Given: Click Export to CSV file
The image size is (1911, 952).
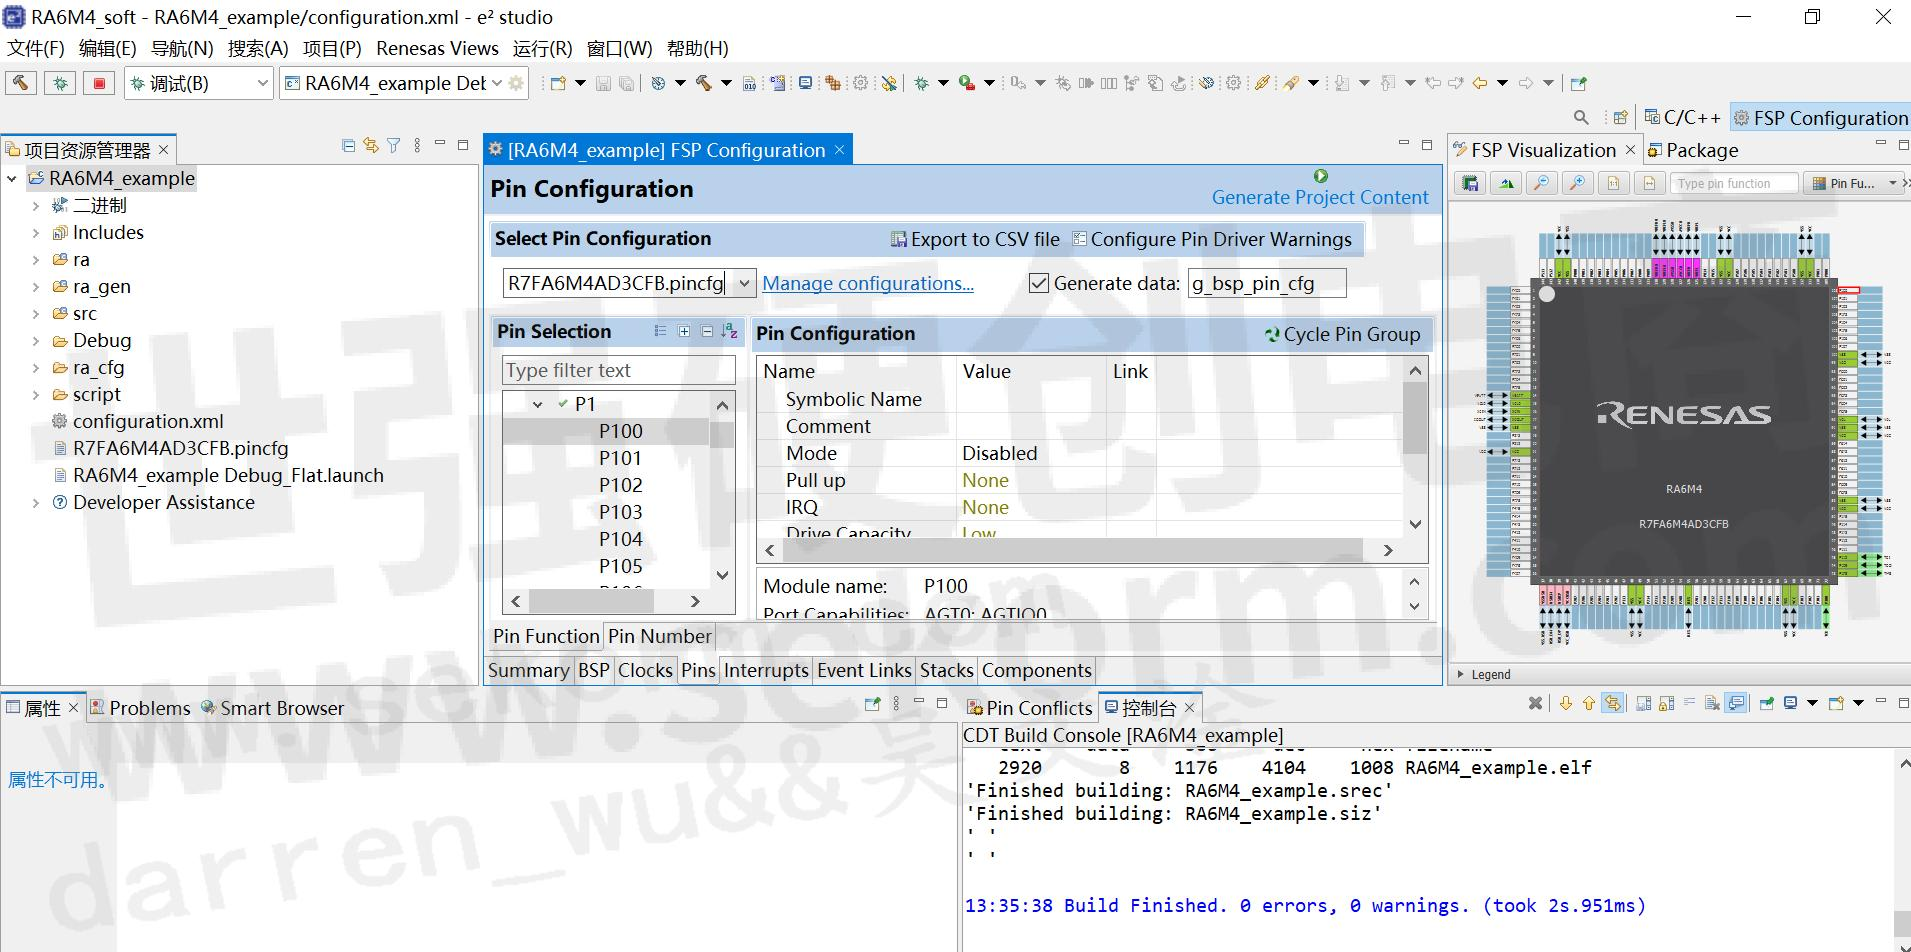Looking at the screenshot, I should point(975,239).
